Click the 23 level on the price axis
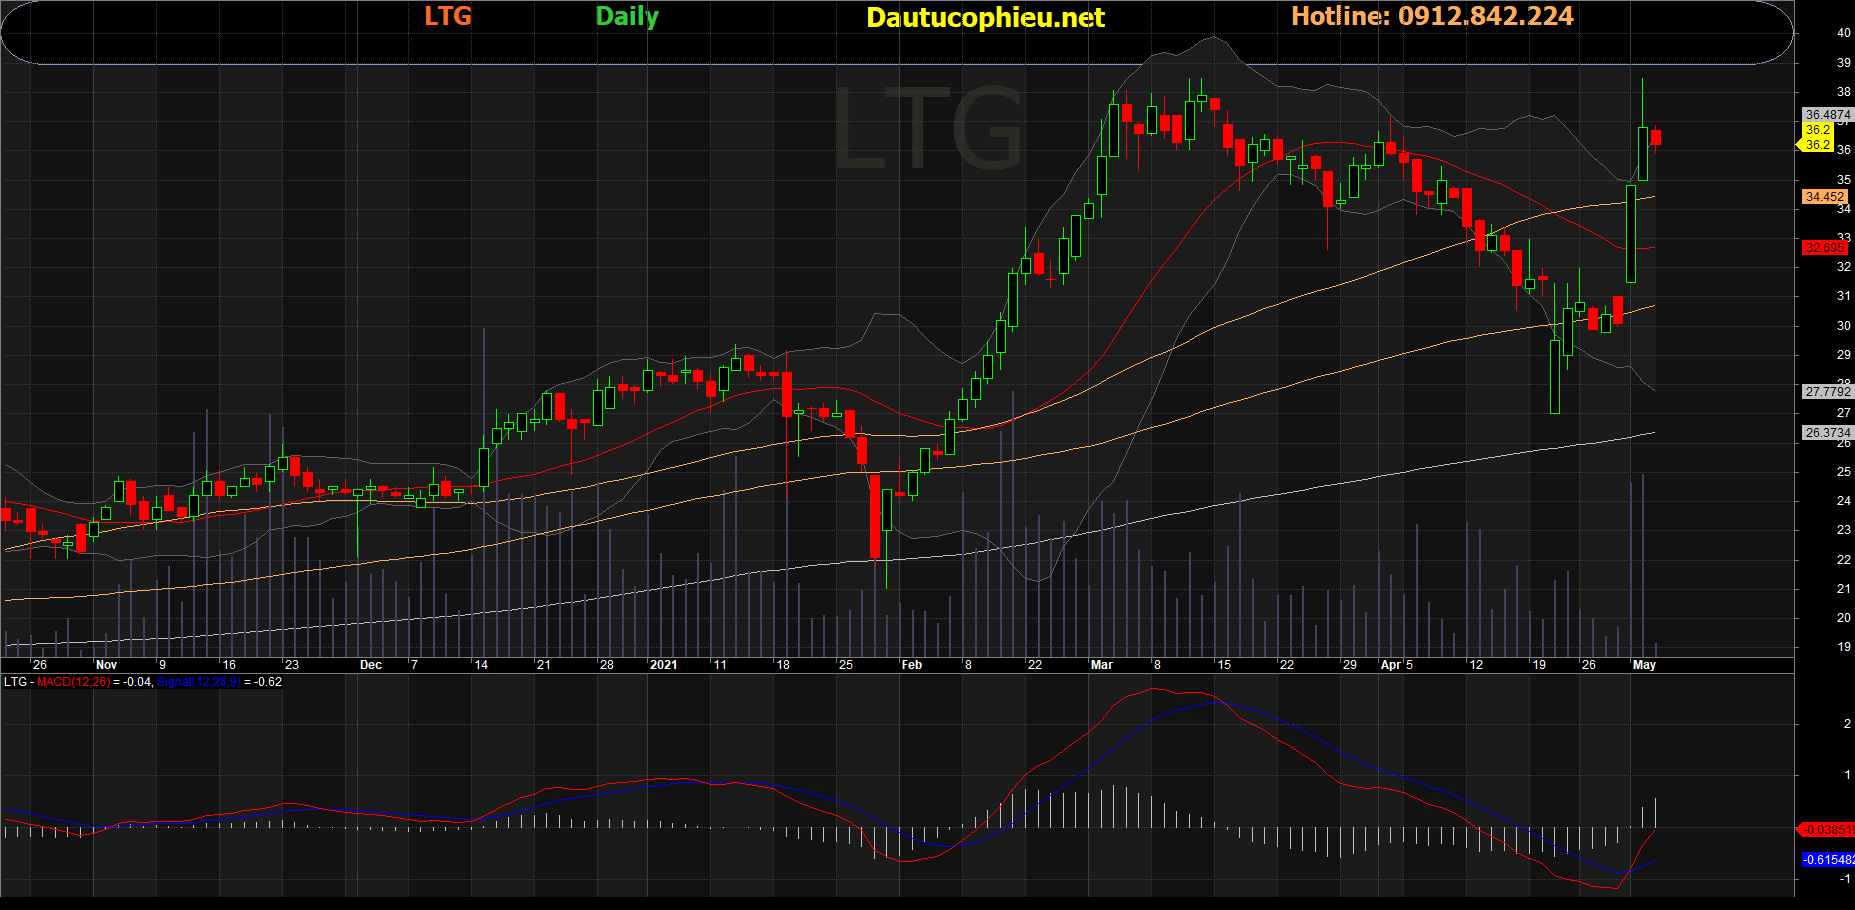1855x910 pixels. click(1843, 530)
